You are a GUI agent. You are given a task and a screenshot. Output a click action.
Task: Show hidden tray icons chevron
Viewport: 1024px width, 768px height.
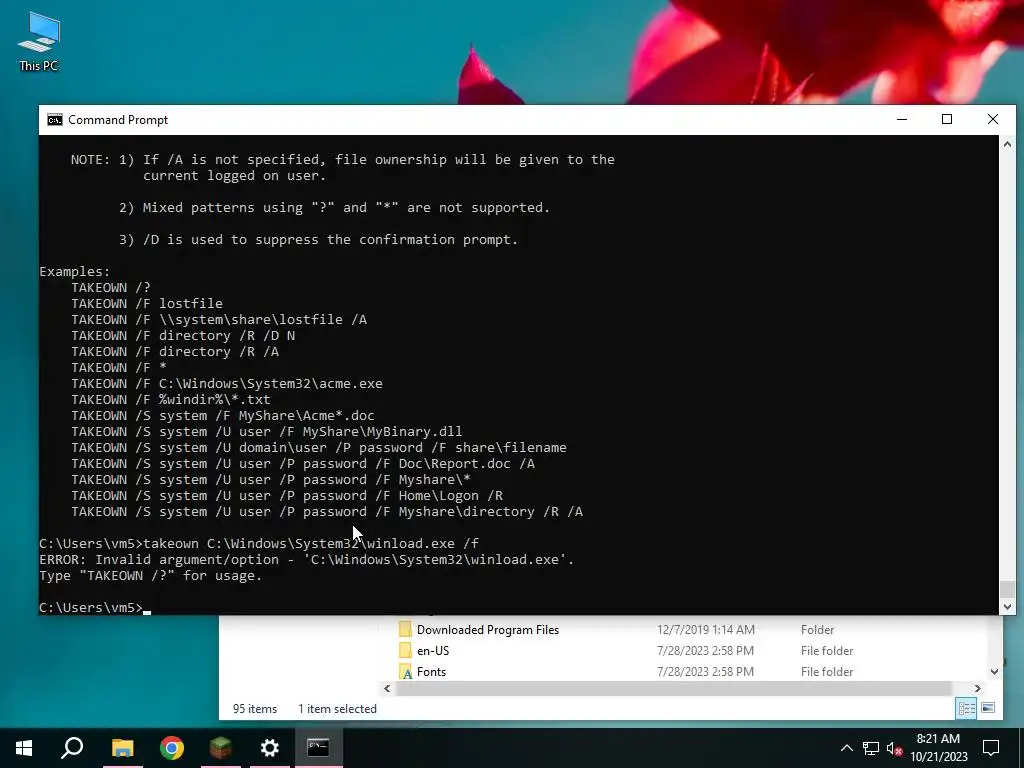846,748
